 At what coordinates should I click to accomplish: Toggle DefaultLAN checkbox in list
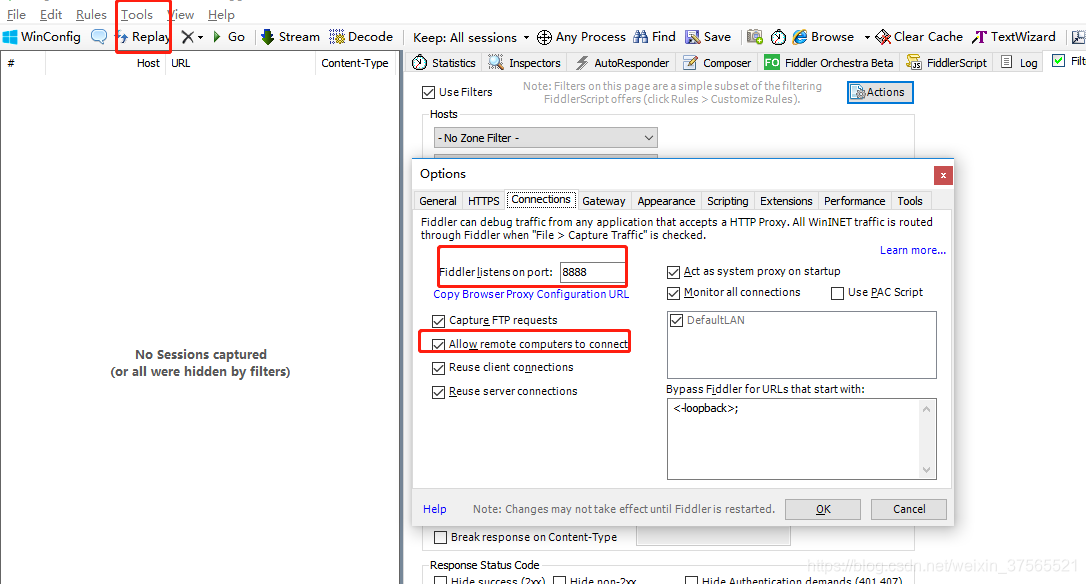(x=676, y=321)
